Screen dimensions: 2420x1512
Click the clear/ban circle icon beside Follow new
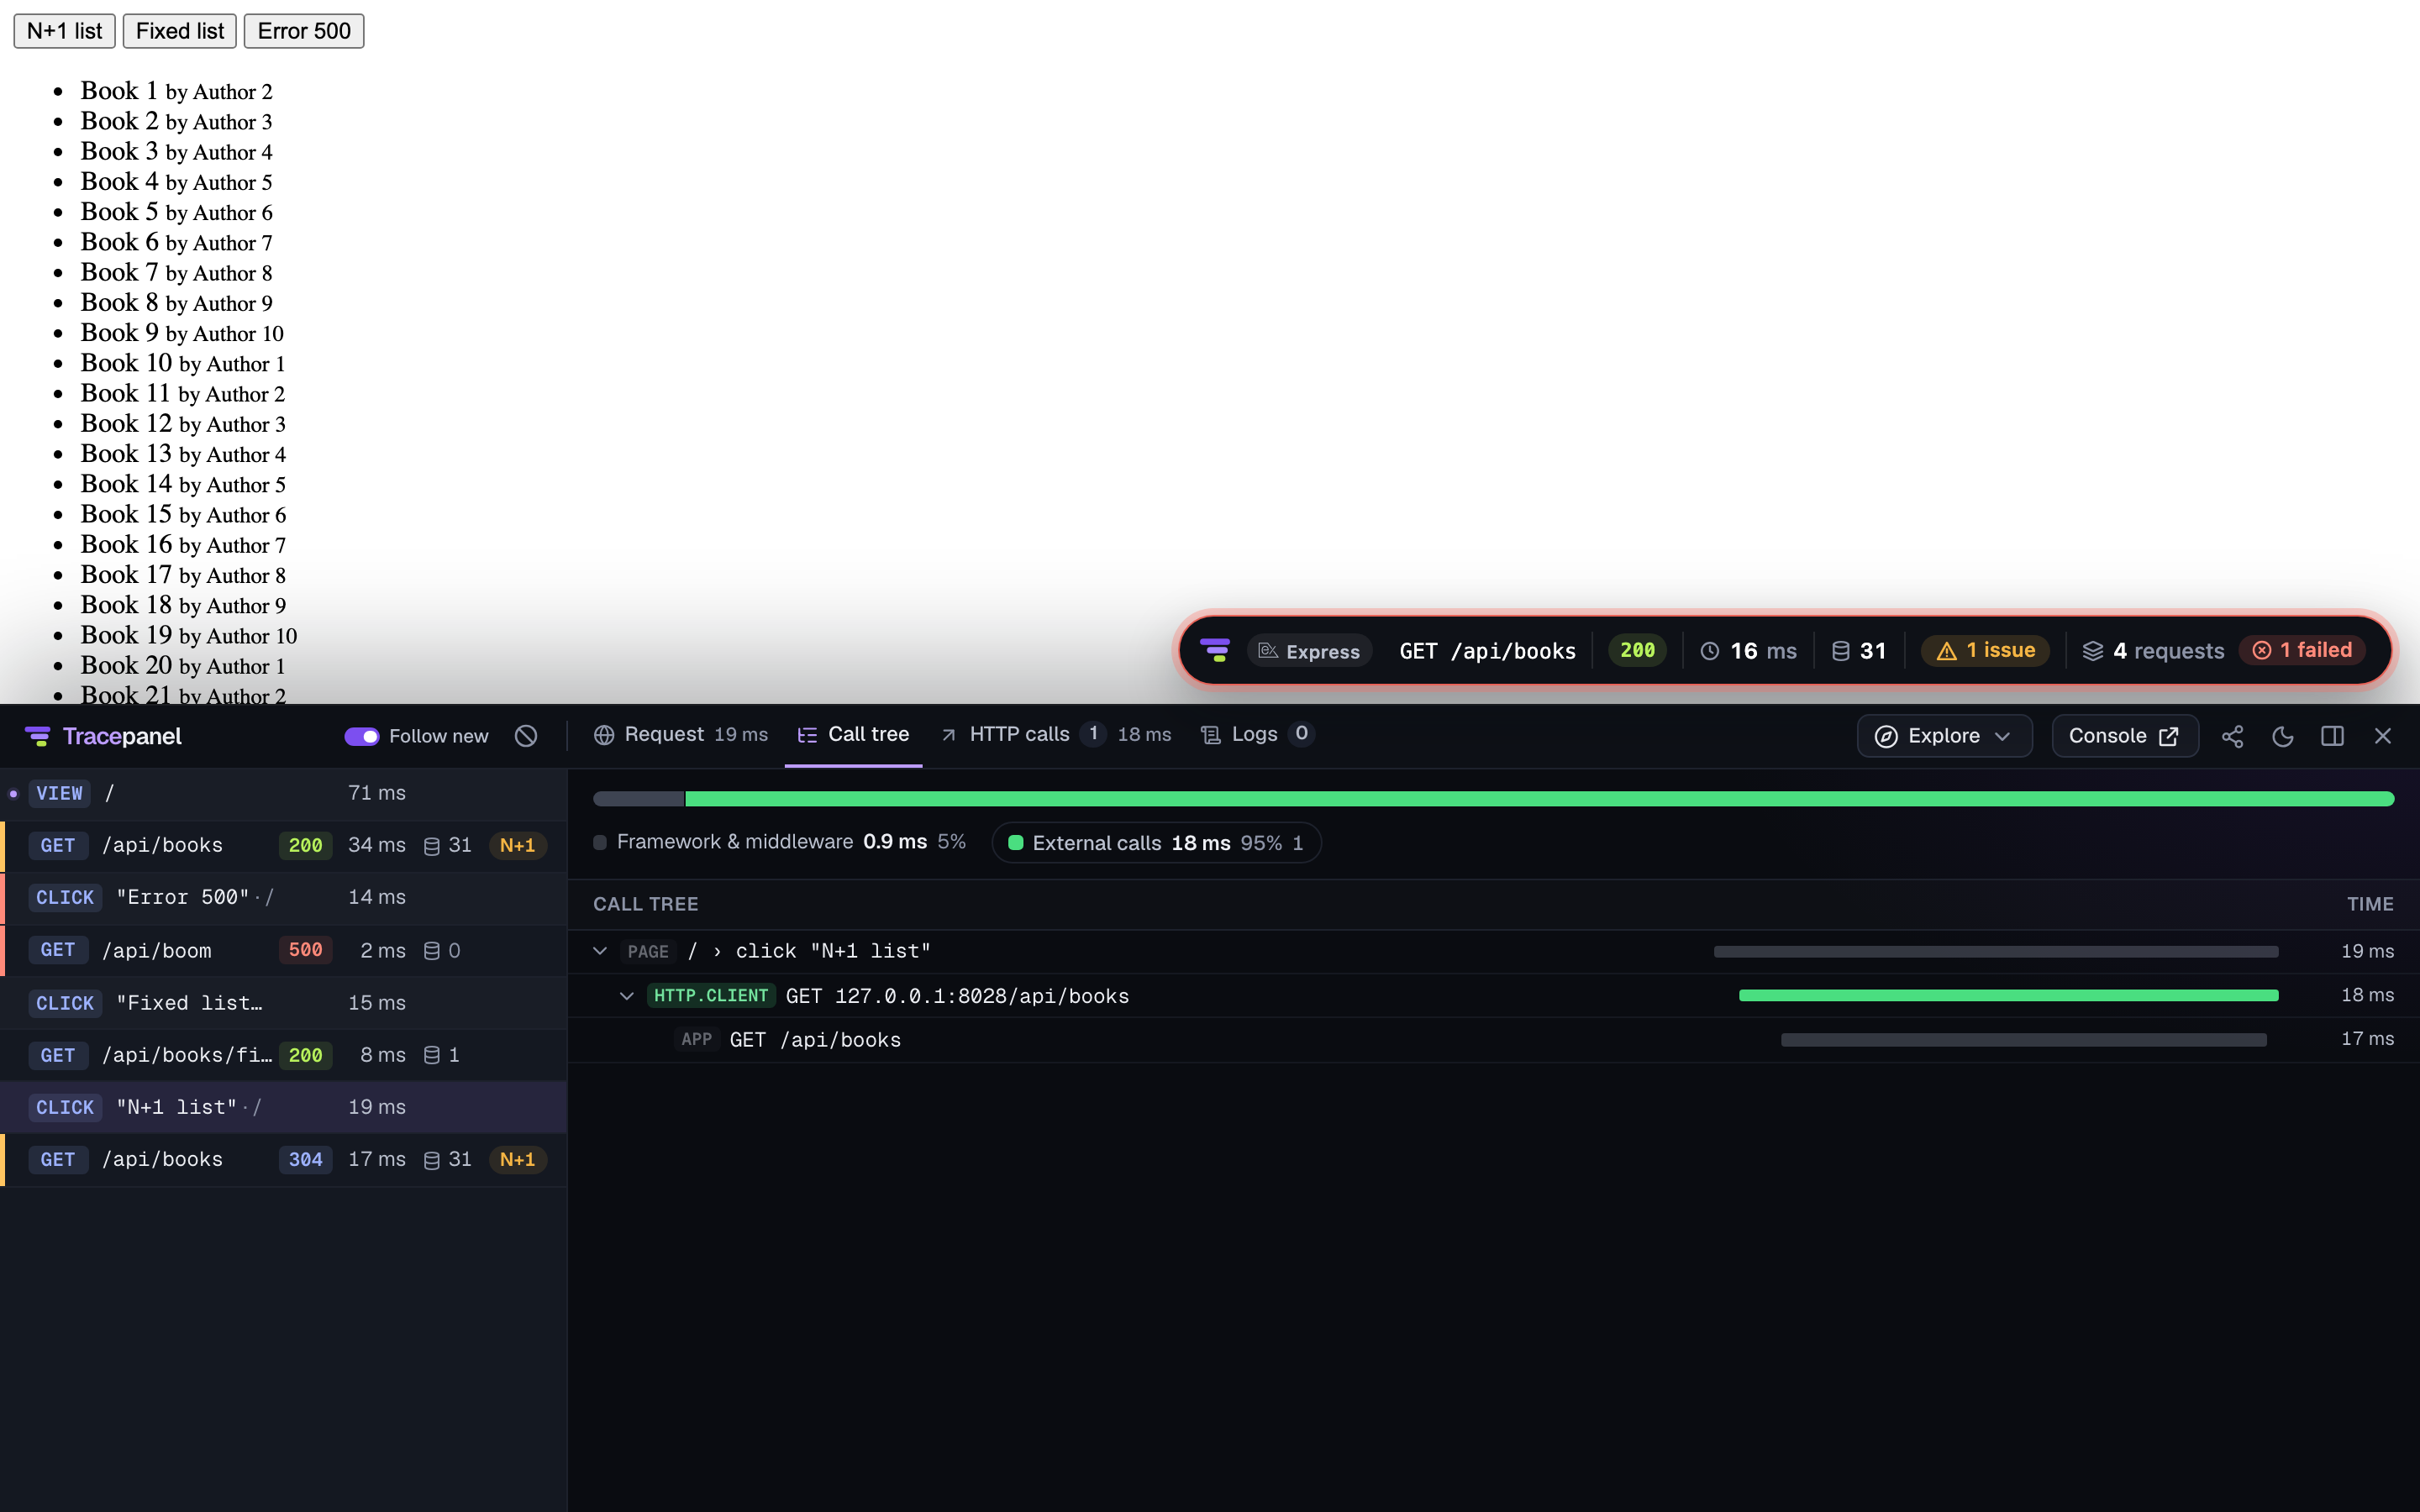[526, 736]
